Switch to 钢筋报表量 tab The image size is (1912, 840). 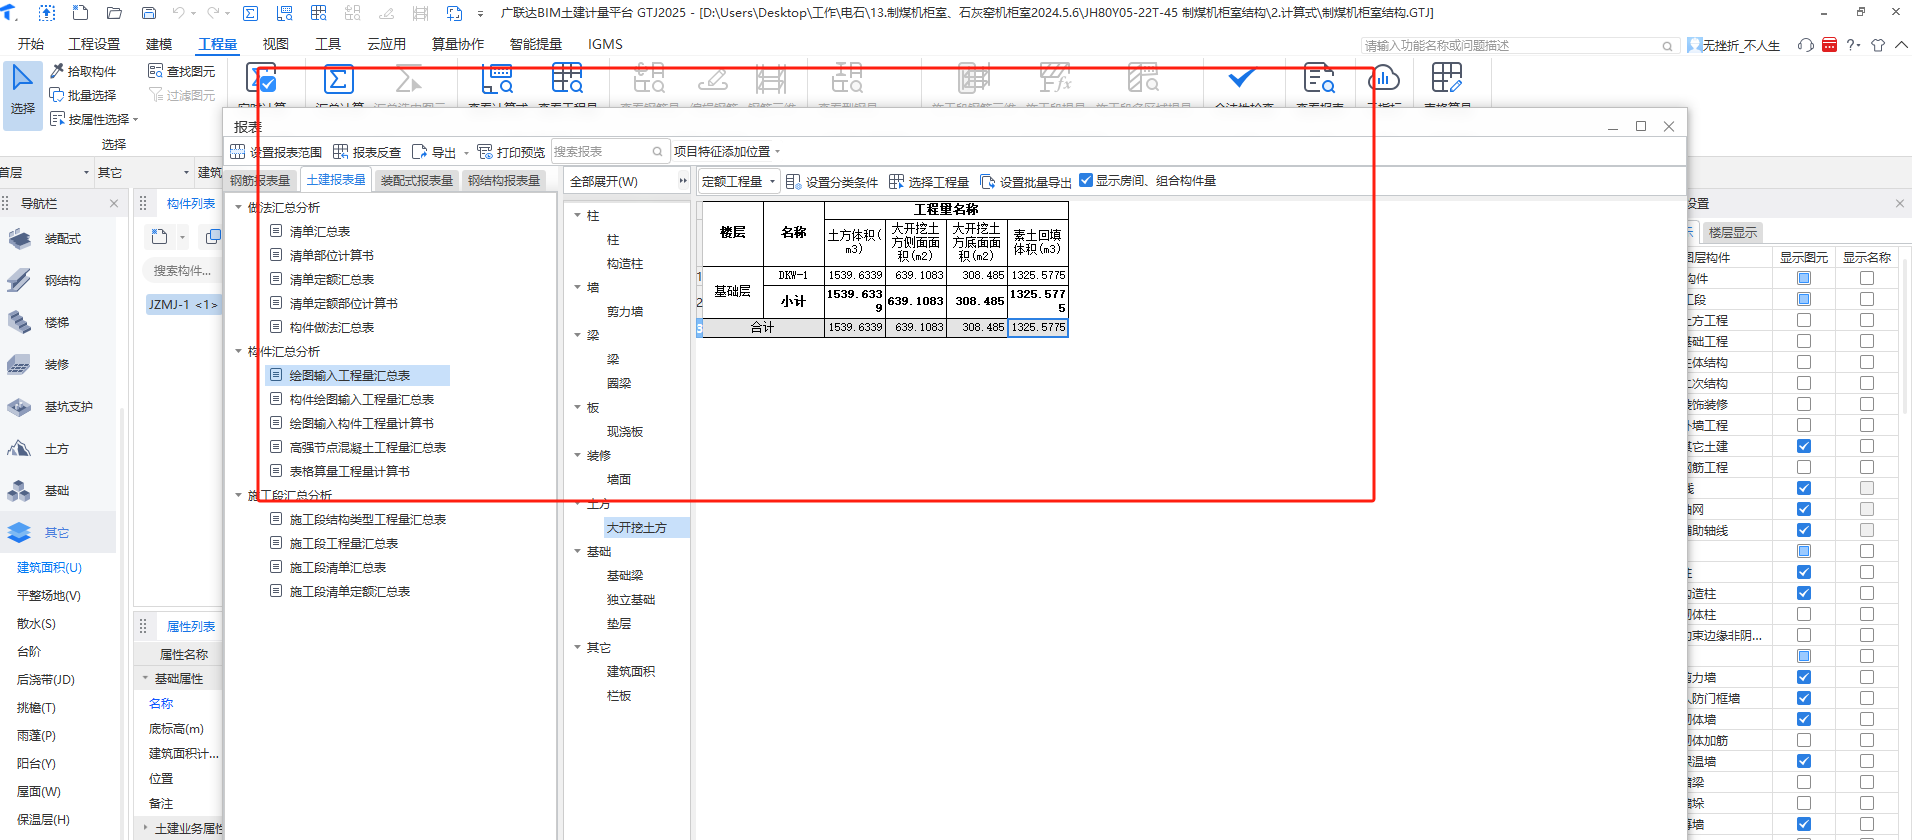pos(260,181)
